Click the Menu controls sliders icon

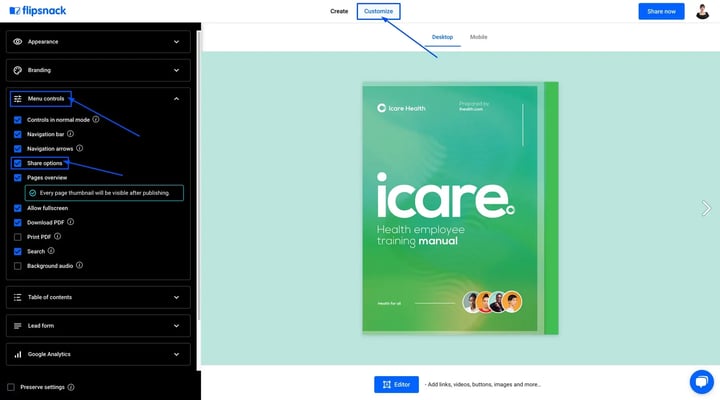17,99
